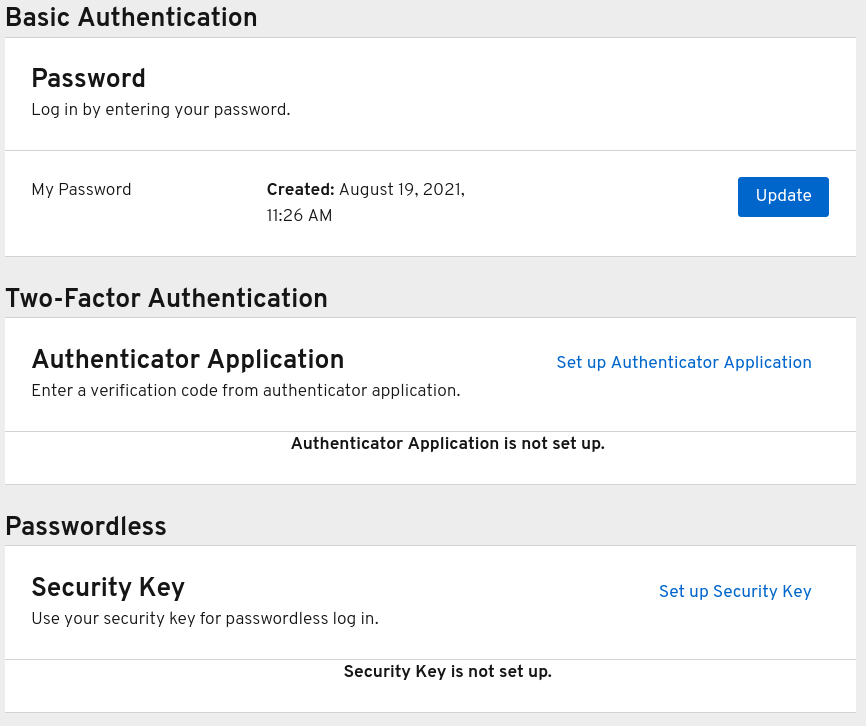Select the Authenticator Application card title

click(x=188, y=360)
